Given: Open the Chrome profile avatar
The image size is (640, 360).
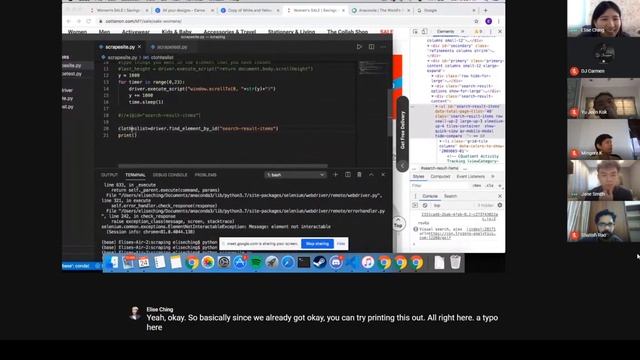Looking at the screenshot, I should tap(489, 21).
